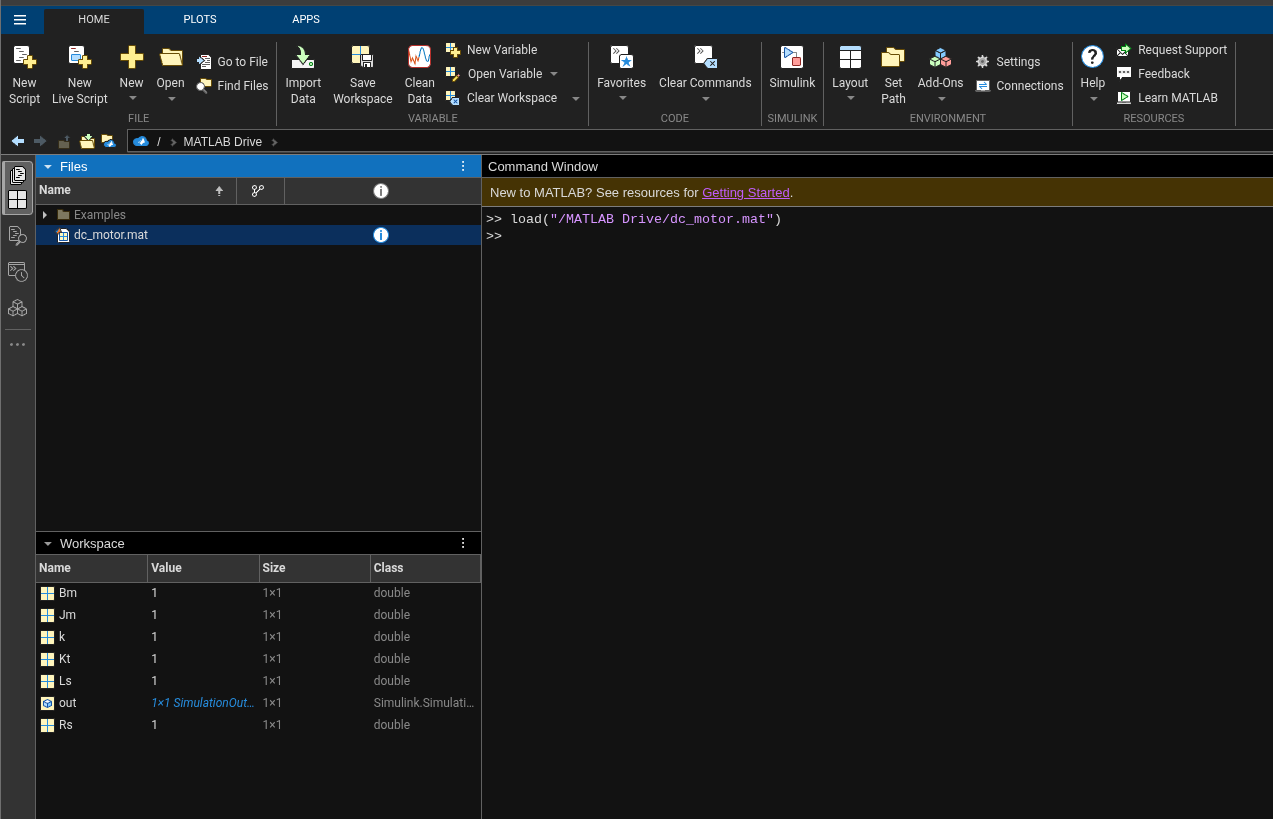The width and height of the screenshot is (1273, 819).
Task: Open Learn MATLAB resources
Action: point(1167,98)
